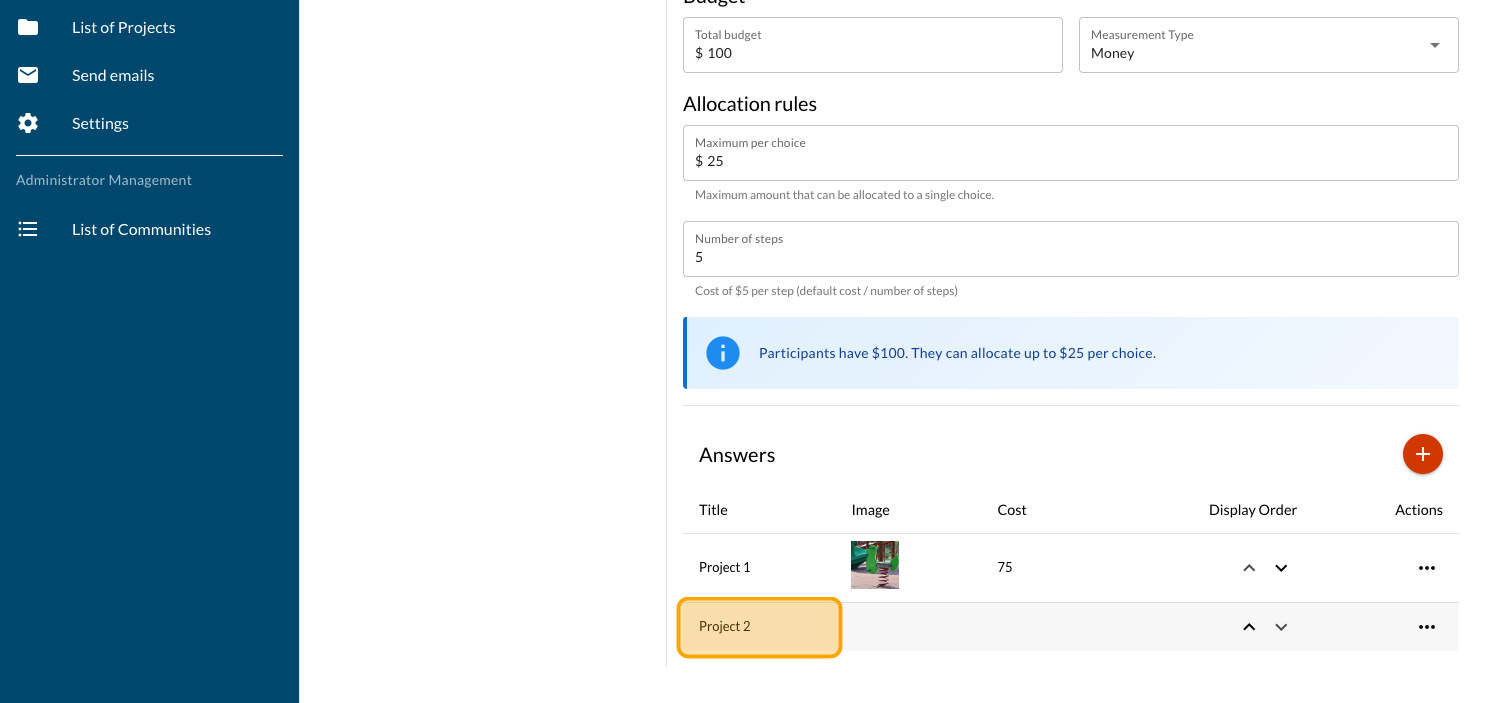The width and height of the screenshot is (1511, 703).
Task: Open actions menu for Project 1
Action: pyautogui.click(x=1426, y=568)
